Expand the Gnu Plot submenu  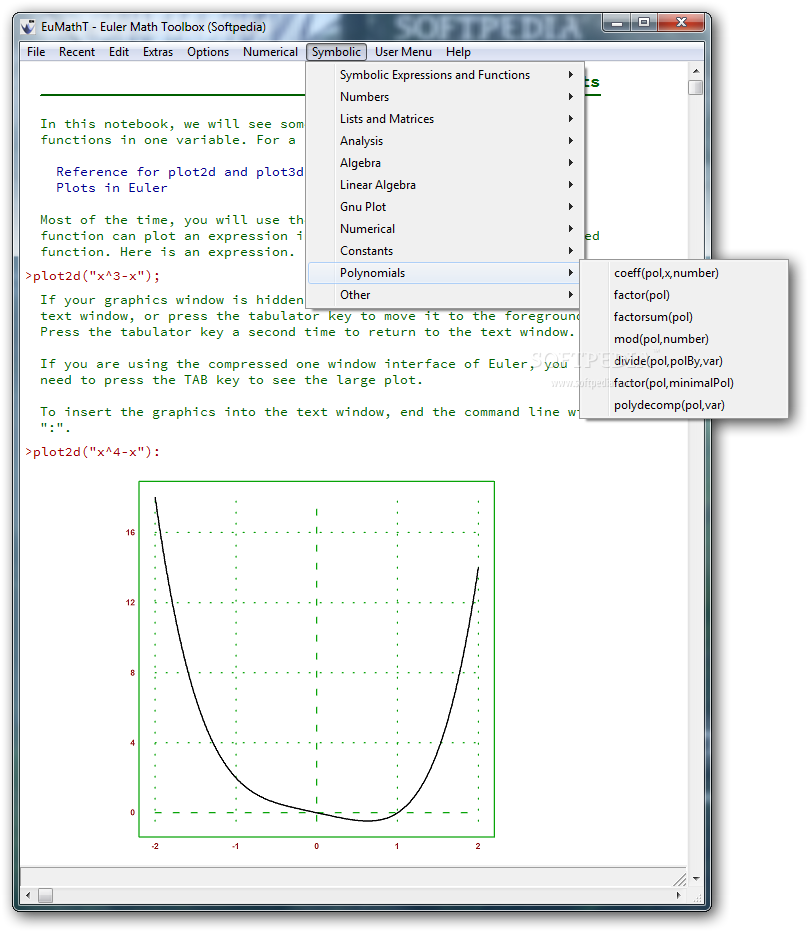[444, 207]
